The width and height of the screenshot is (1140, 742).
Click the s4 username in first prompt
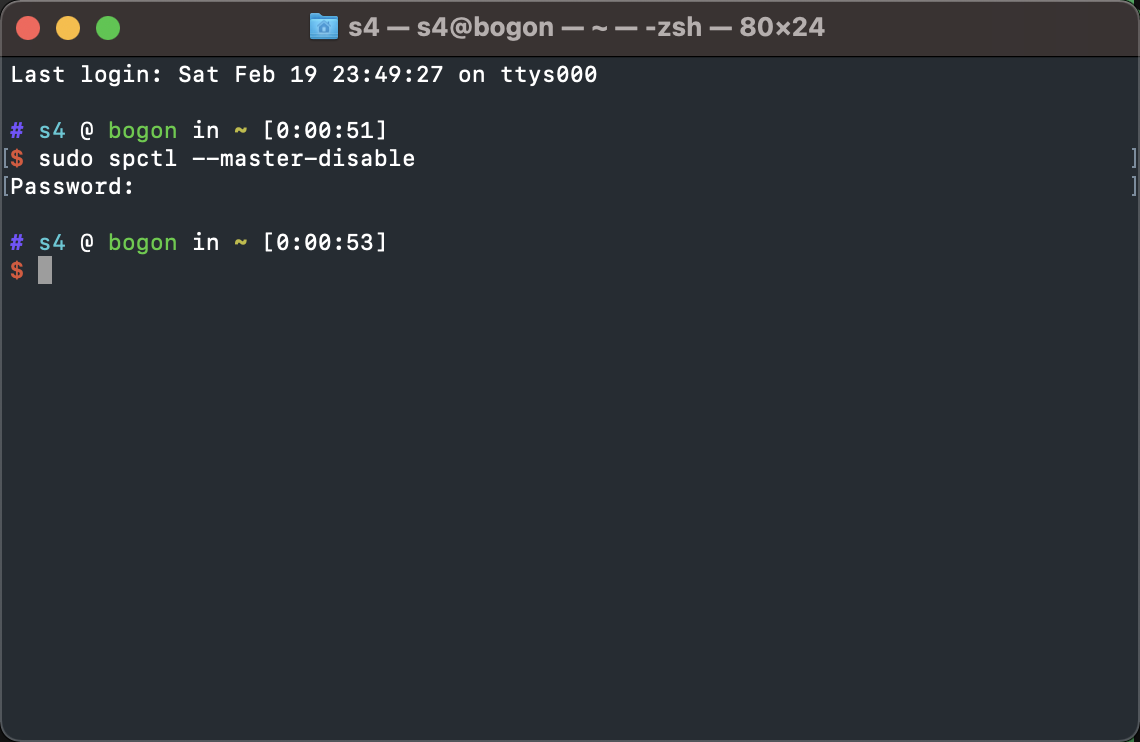pos(52,130)
